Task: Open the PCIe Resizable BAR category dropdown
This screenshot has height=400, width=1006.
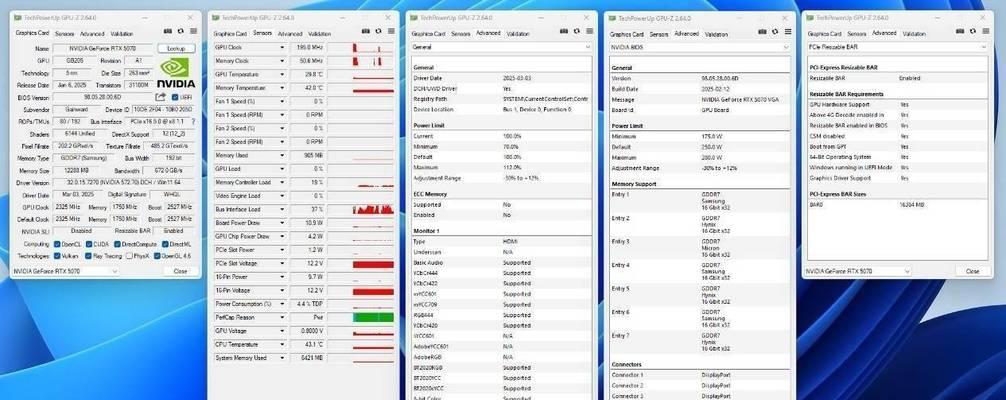Action: coord(898,47)
